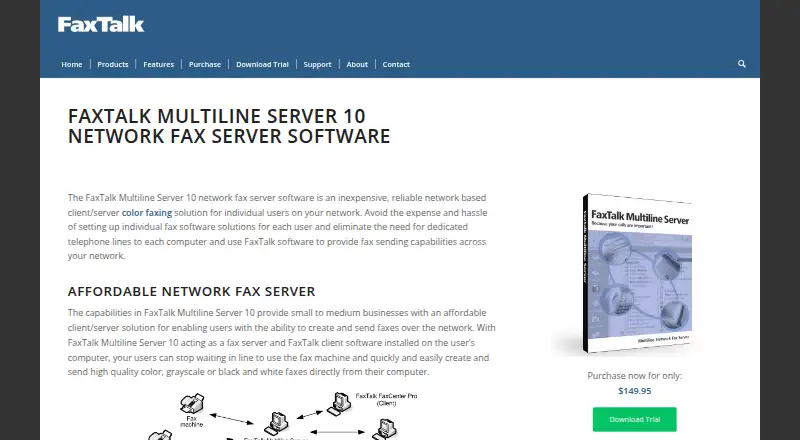Click the green Download Trial button
The width and height of the screenshot is (800, 440).
pyautogui.click(x=635, y=419)
